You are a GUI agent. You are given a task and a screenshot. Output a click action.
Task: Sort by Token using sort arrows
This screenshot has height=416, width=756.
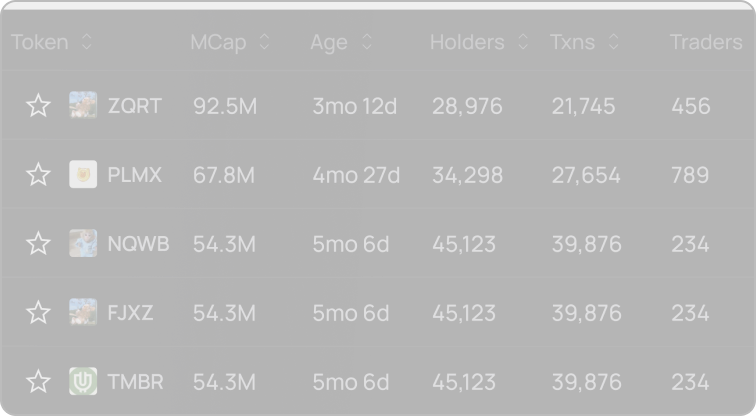click(87, 42)
